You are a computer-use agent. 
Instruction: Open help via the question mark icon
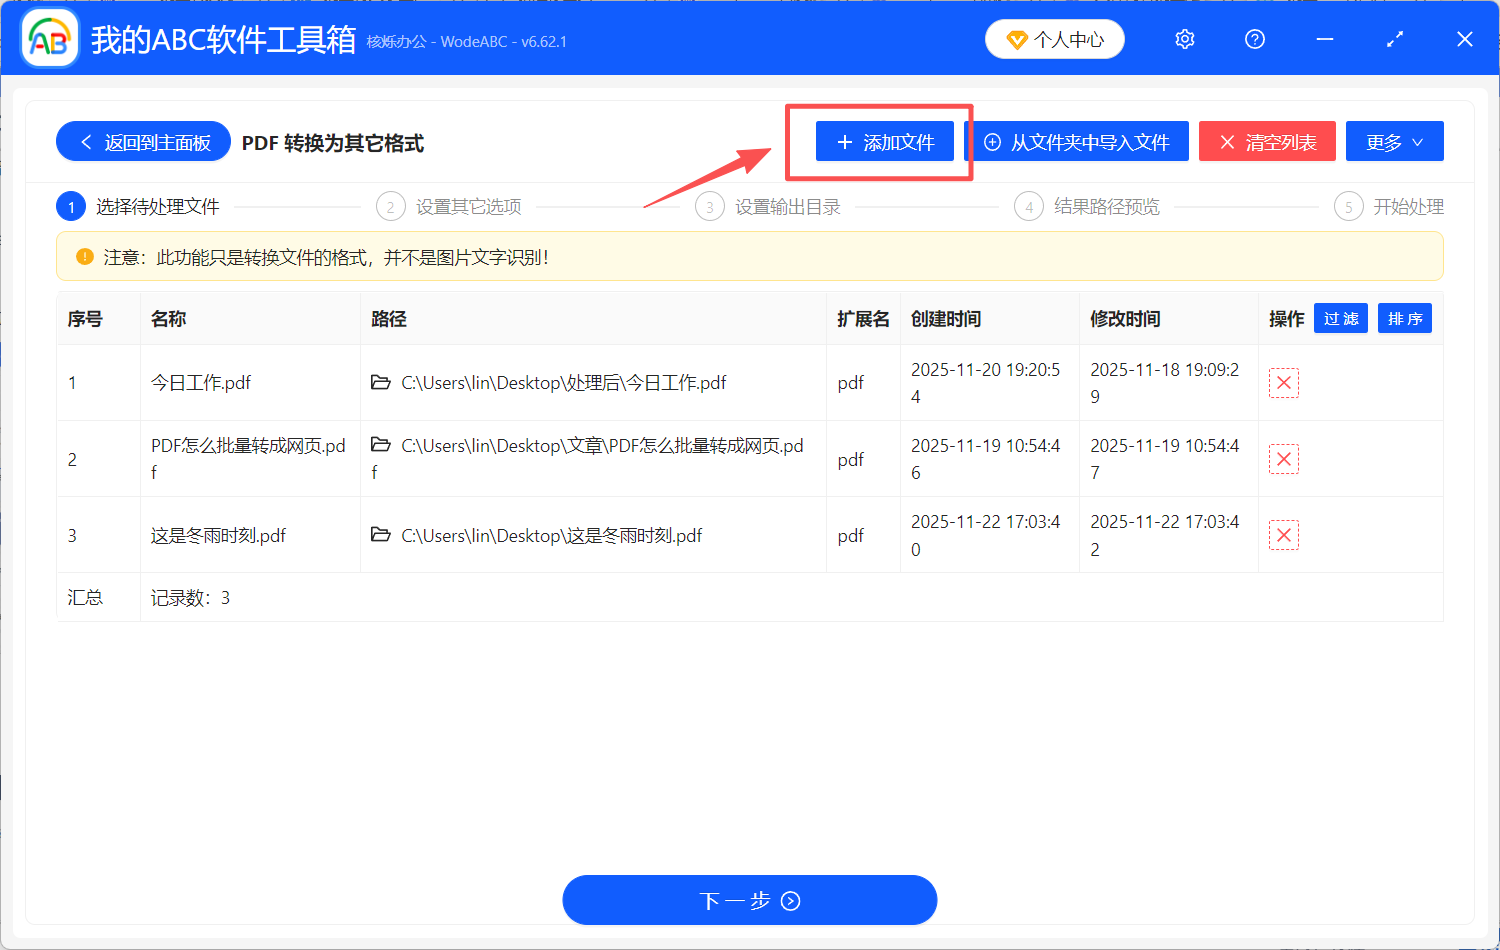pyautogui.click(x=1255, y=38)
